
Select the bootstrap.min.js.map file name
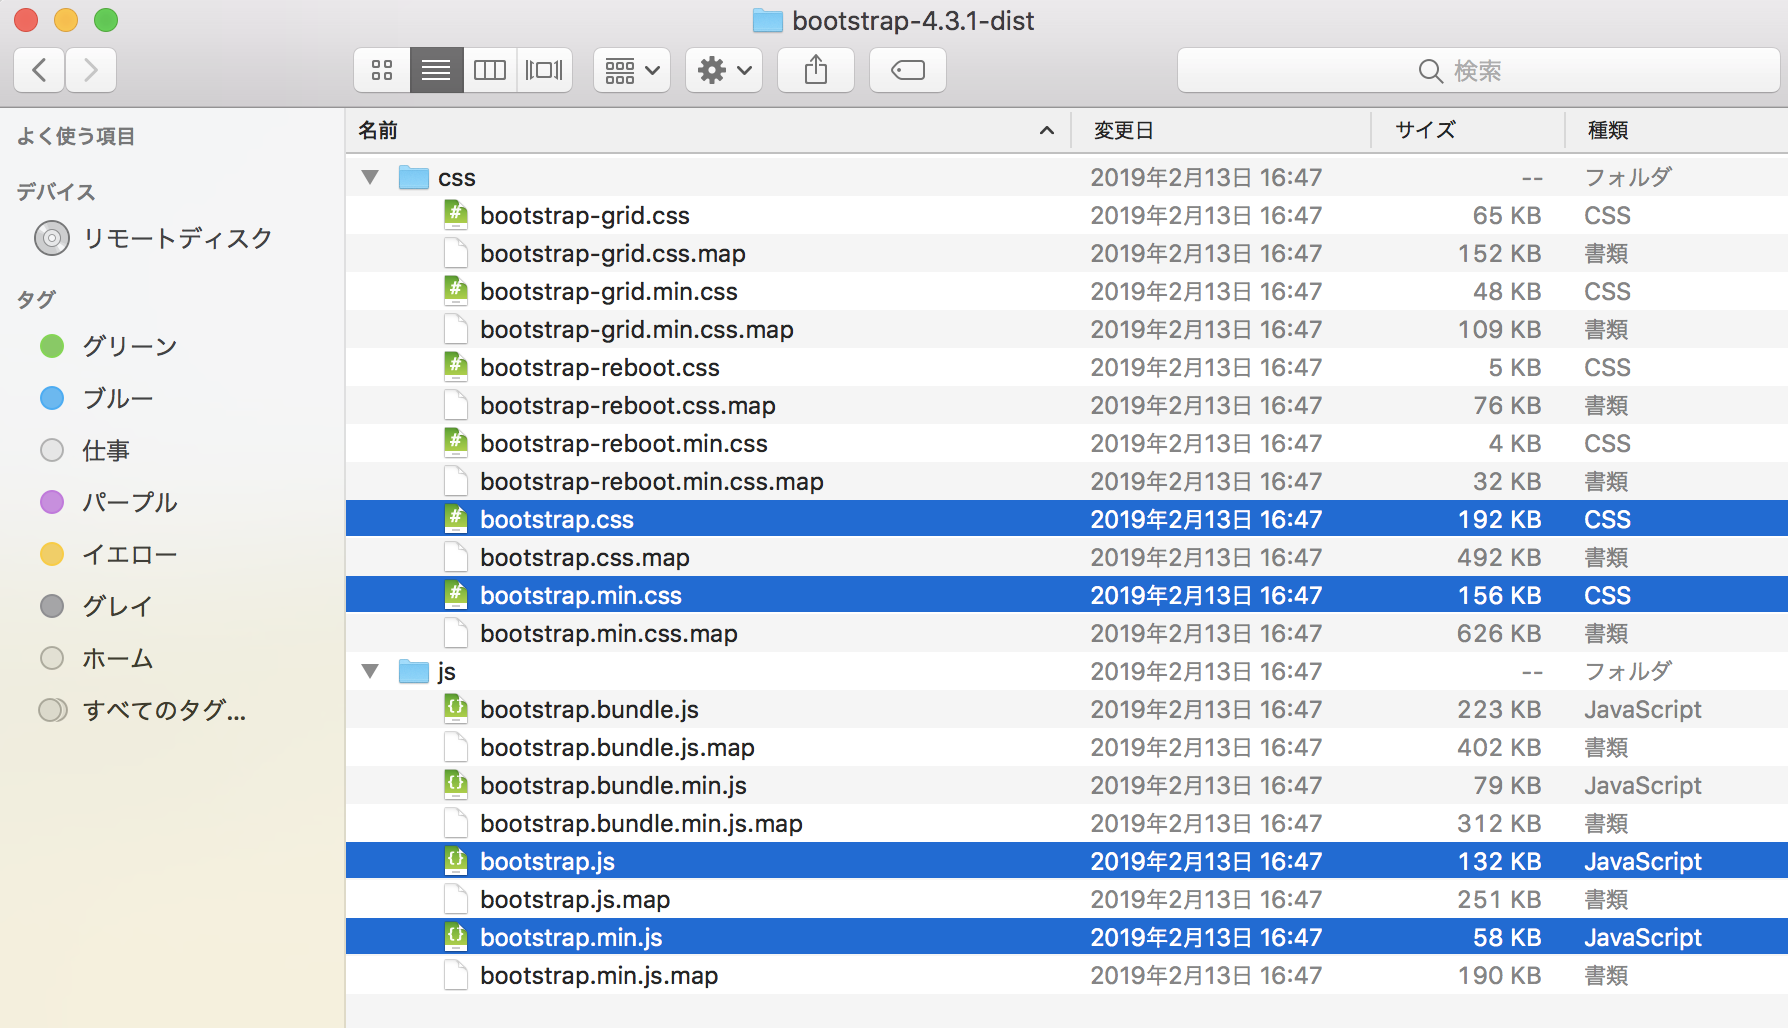(x=599, y=976)
